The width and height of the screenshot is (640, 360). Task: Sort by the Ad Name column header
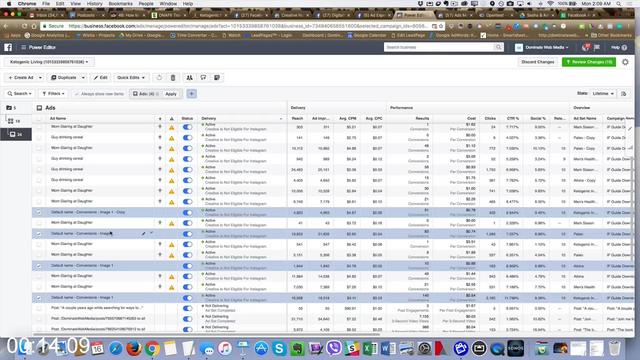coord(58,119)
